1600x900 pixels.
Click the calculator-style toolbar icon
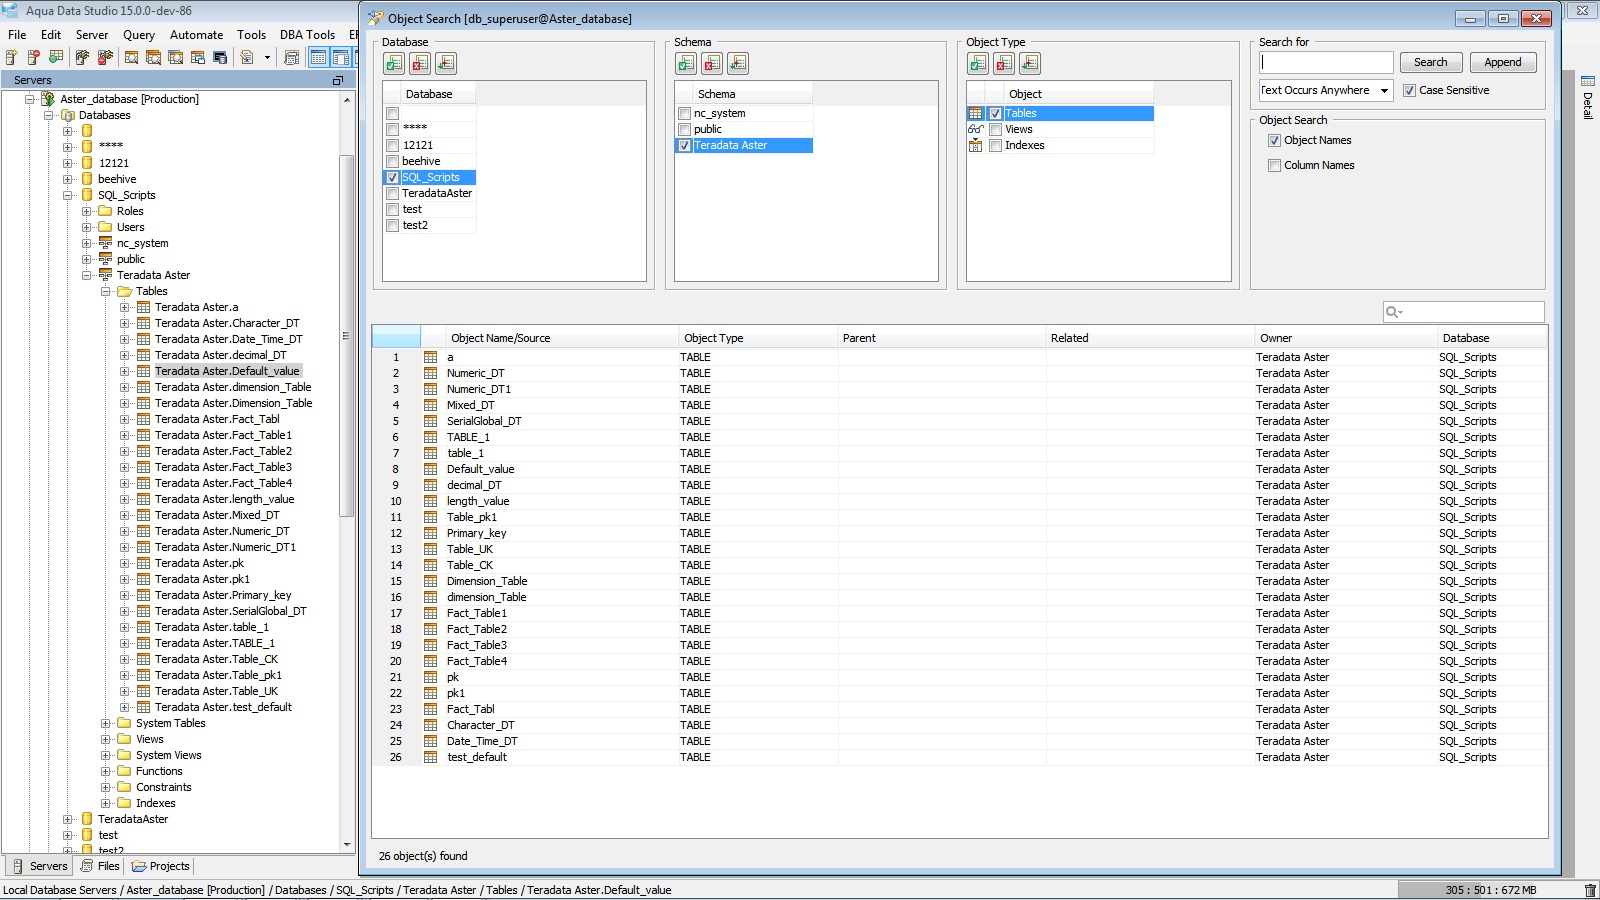(x=291, y=57)
